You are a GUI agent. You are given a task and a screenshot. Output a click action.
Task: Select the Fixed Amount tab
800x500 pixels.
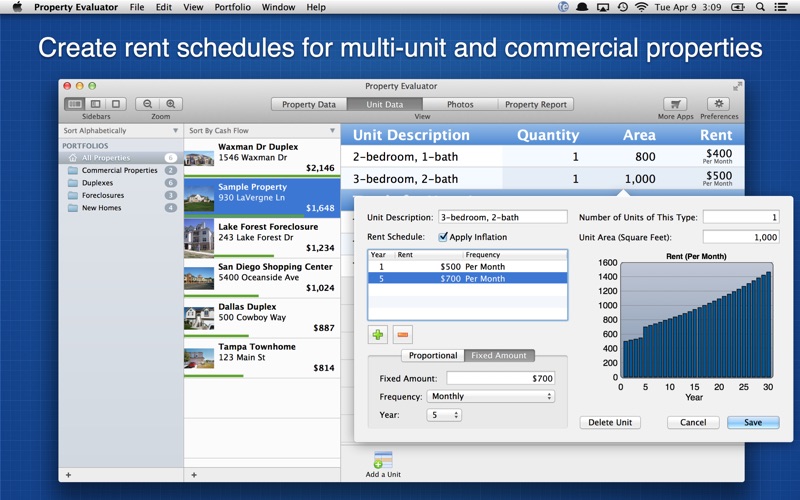pyautogui.click(x=499, y=356)
